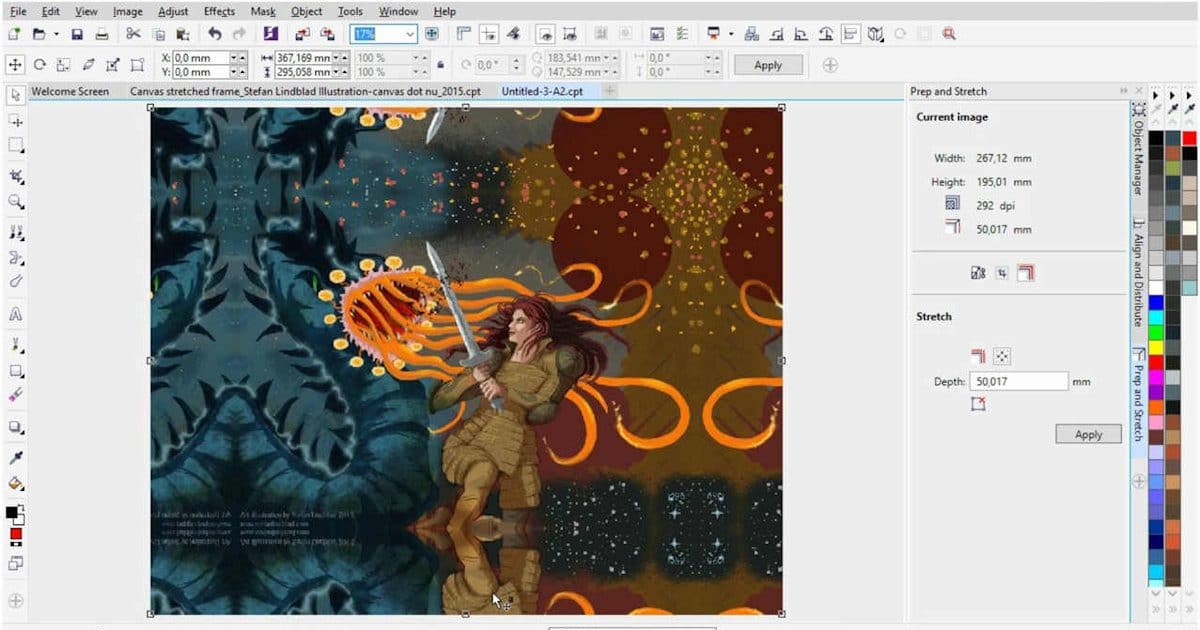Click the Print icon in the toolbar
This screenshot has height=630, width=1200.
101,34
